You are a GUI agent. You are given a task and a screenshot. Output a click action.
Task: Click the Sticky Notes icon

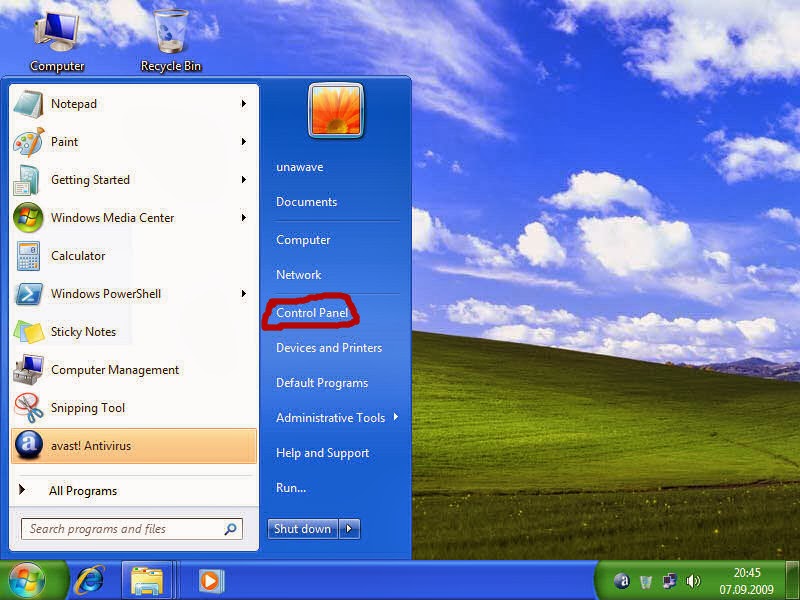[x=29, y=332]
